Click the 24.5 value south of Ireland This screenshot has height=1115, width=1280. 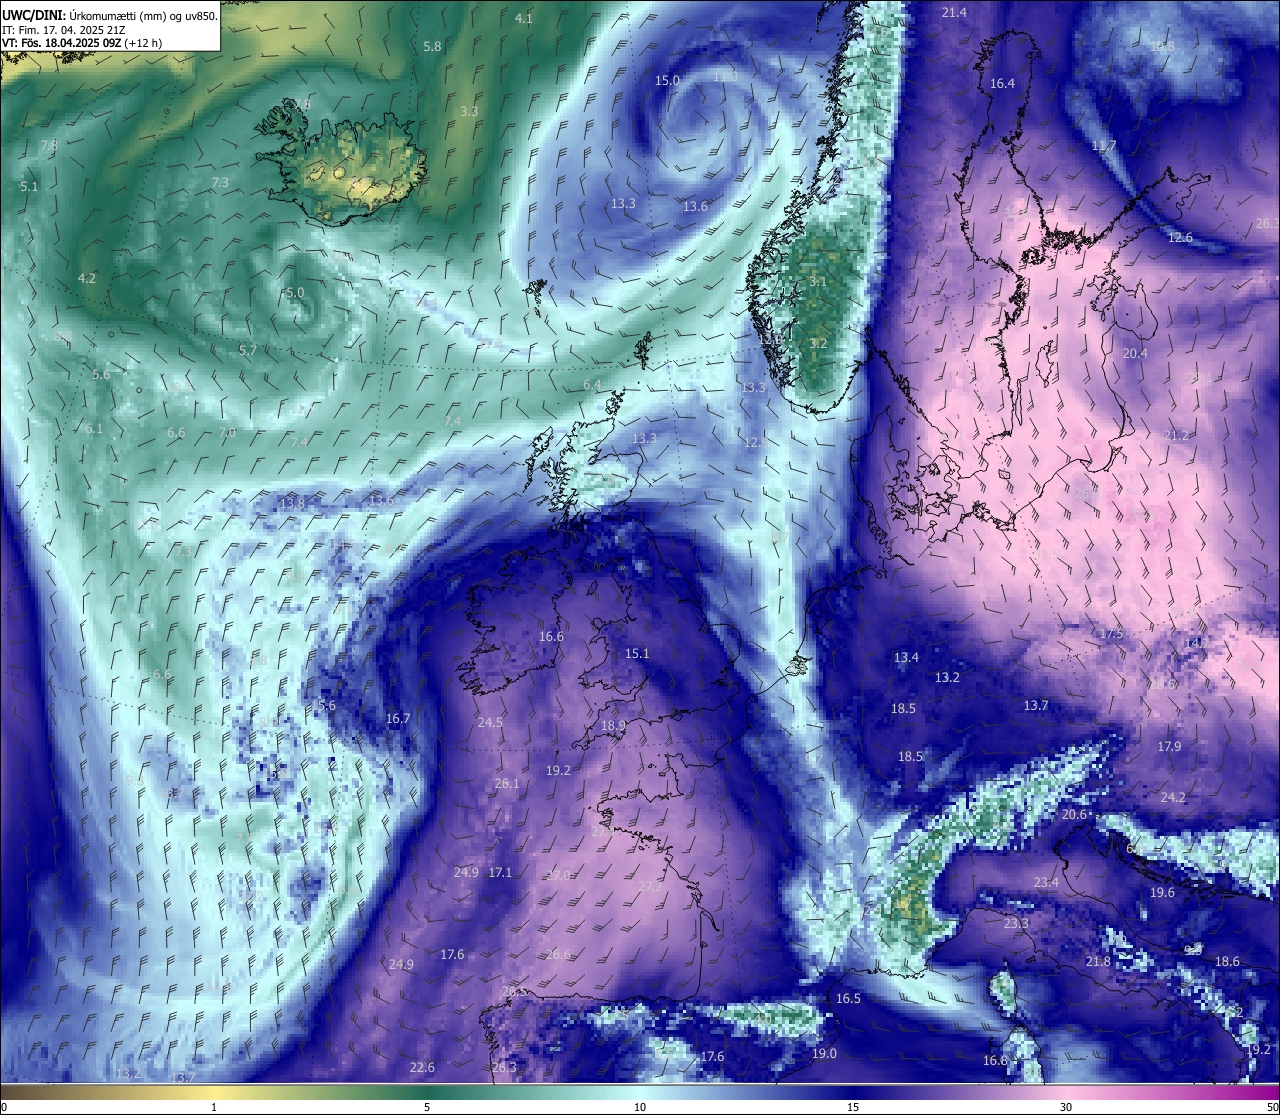pyautogui.click(x=490, y=722)
